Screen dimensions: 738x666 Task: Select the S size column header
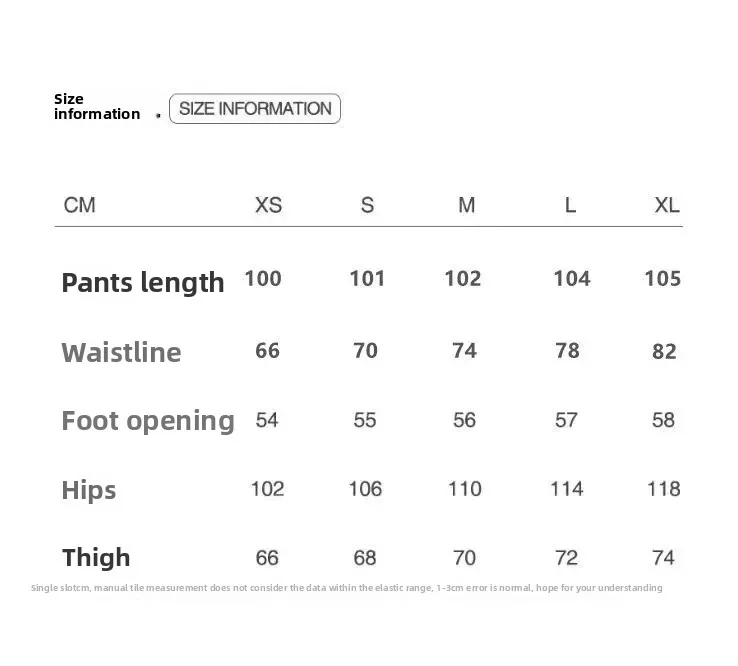point(367,205)
